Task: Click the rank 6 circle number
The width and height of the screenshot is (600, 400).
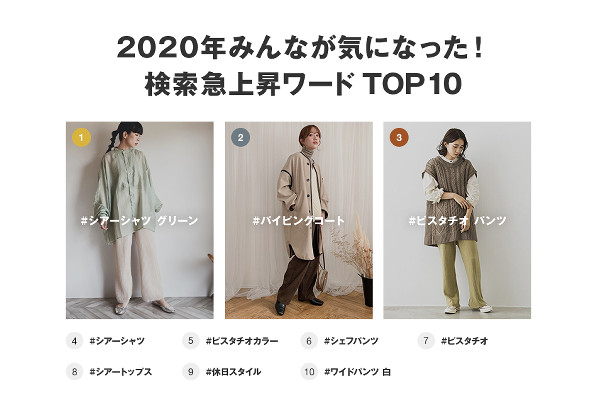Action: pyautogui.click(x=309, y=341)
